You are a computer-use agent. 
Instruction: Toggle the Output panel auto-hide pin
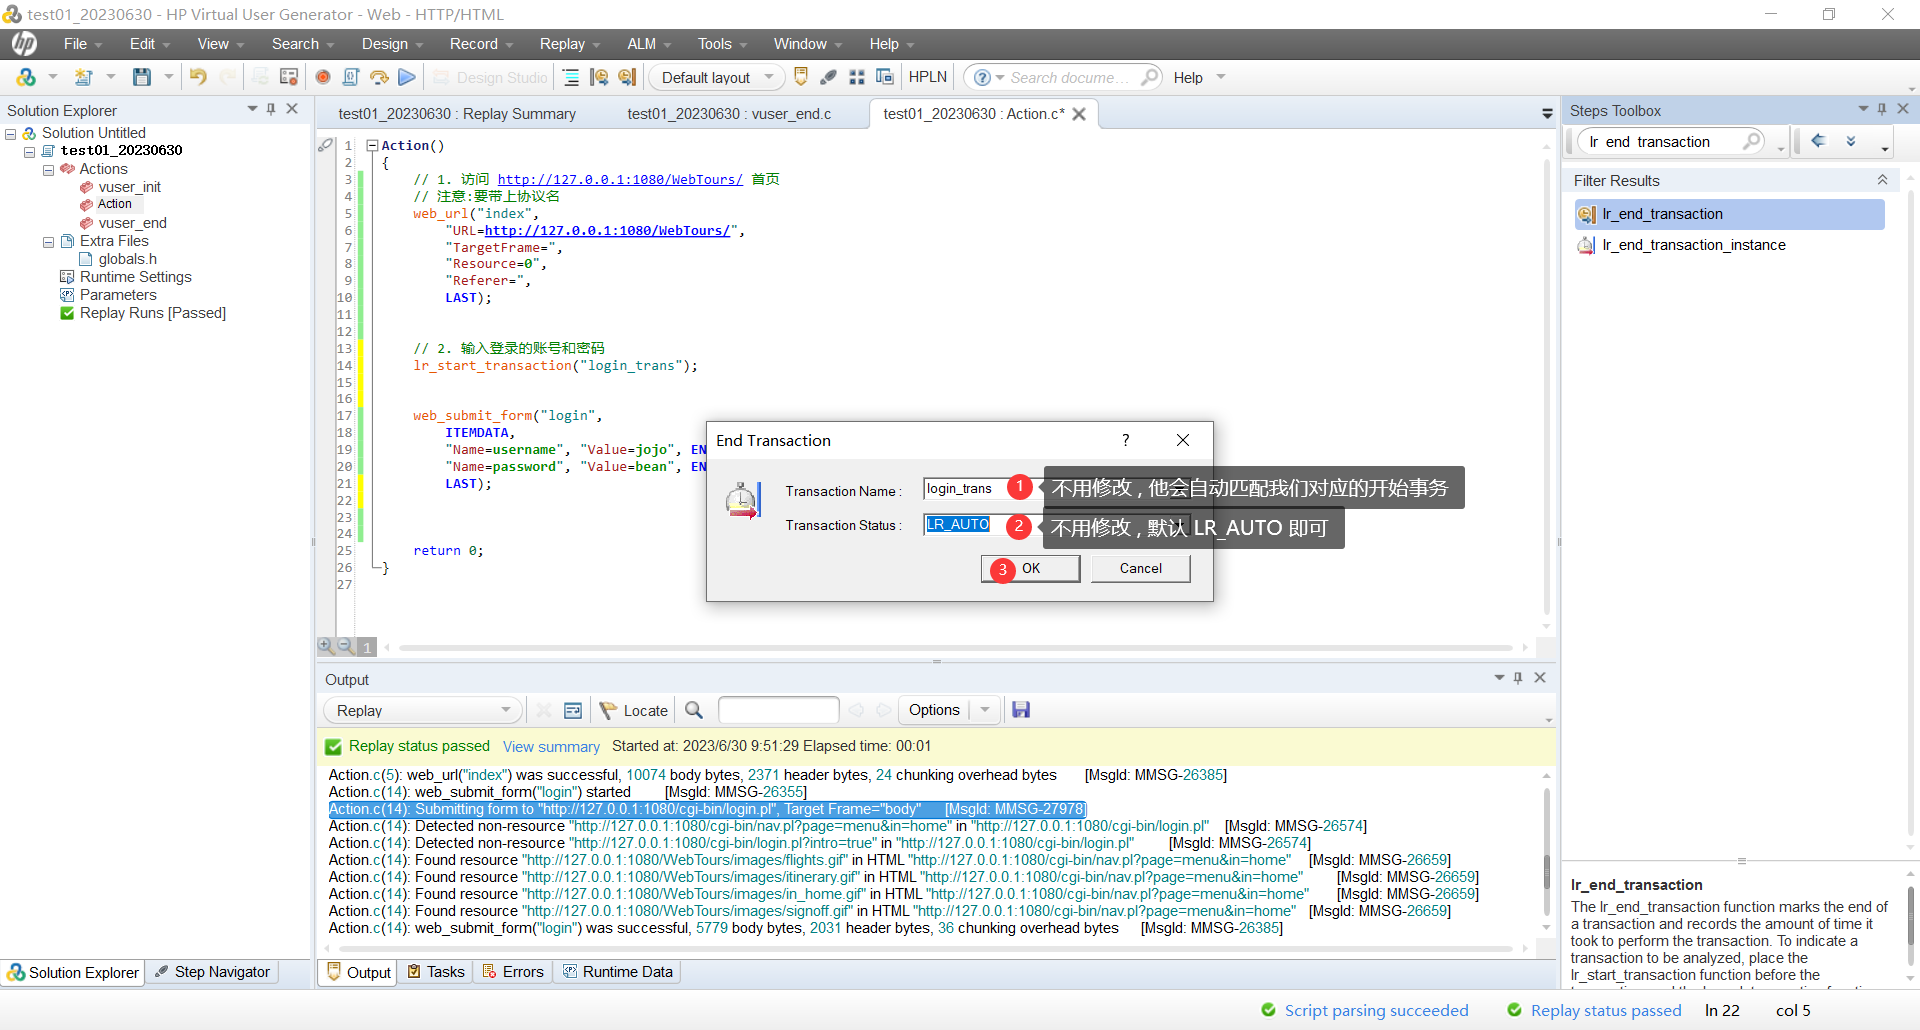click(1518, 678)
